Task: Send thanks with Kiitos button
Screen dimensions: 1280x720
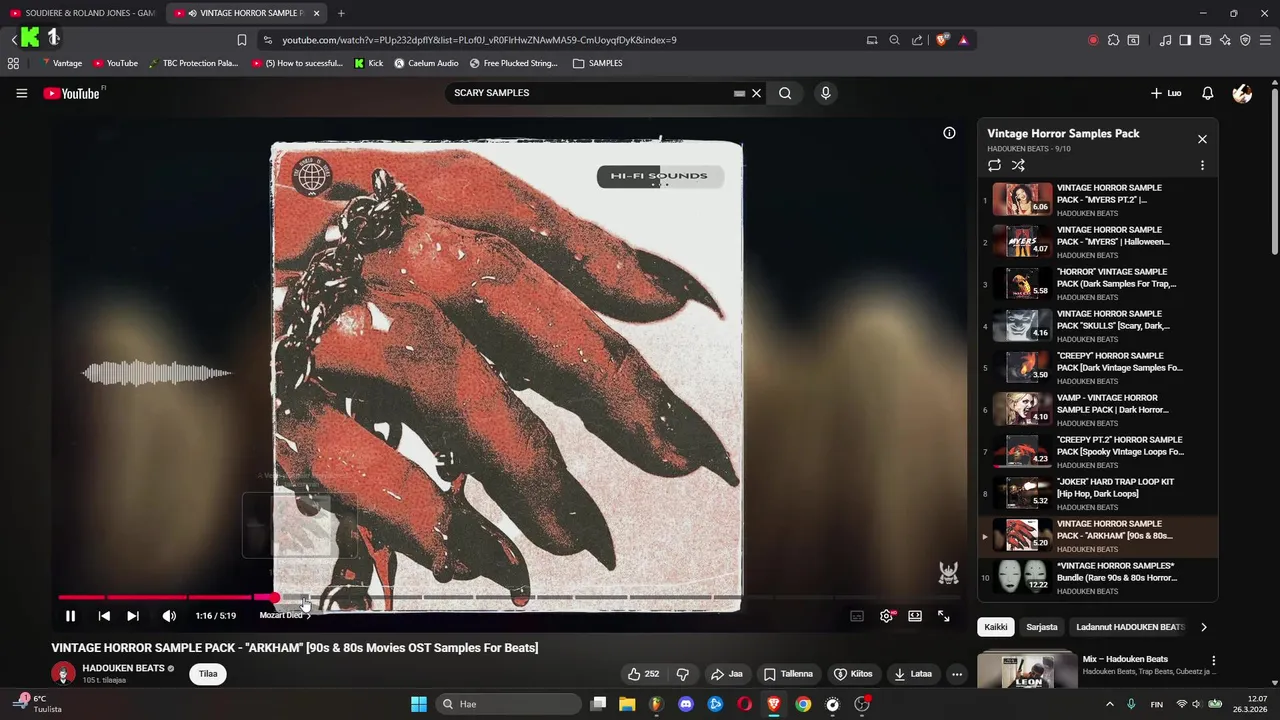Action: pyautogui.click(x=853, y=674)
